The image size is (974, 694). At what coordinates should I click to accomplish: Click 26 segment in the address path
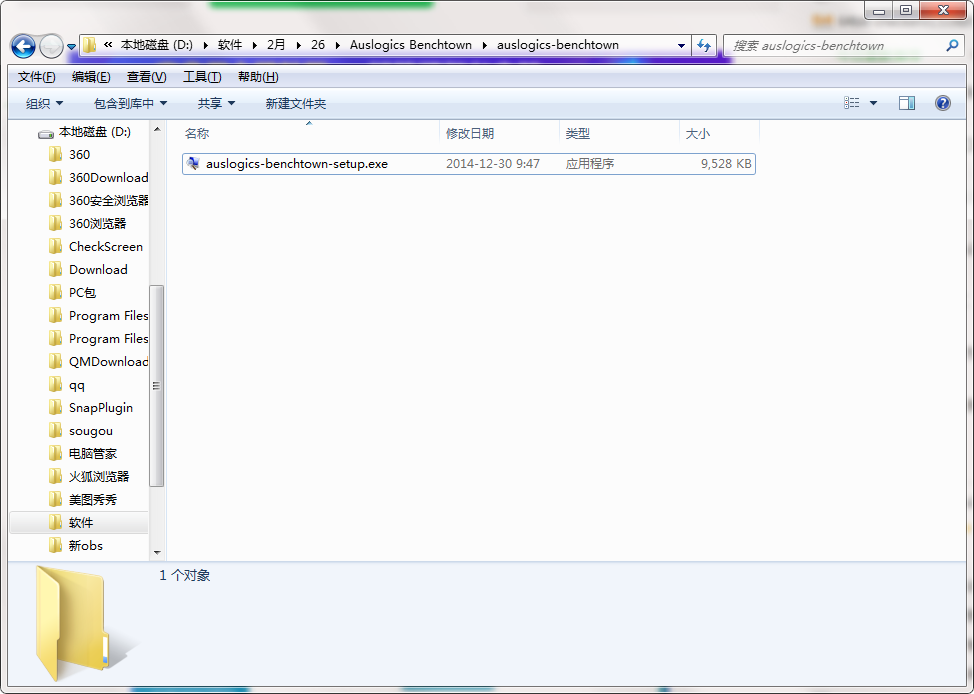318,45
